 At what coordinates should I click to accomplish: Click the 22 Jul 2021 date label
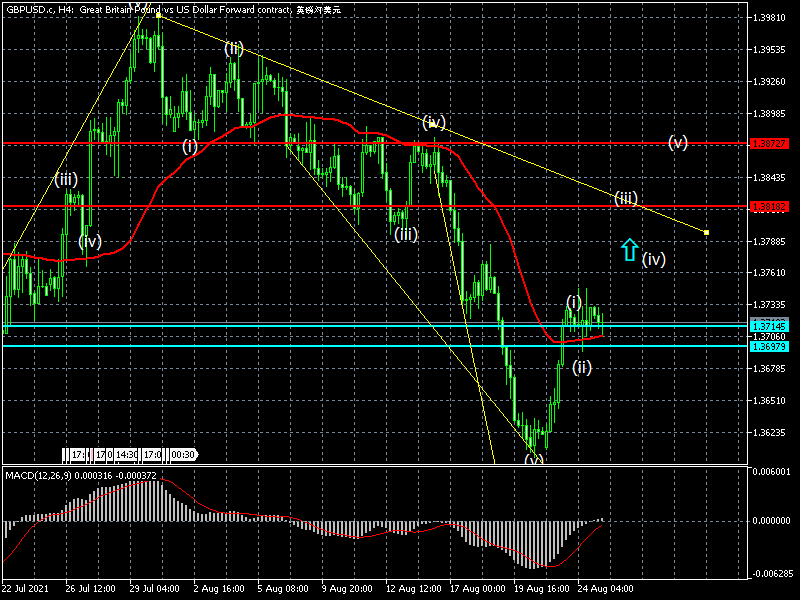[x=26, y=590]
